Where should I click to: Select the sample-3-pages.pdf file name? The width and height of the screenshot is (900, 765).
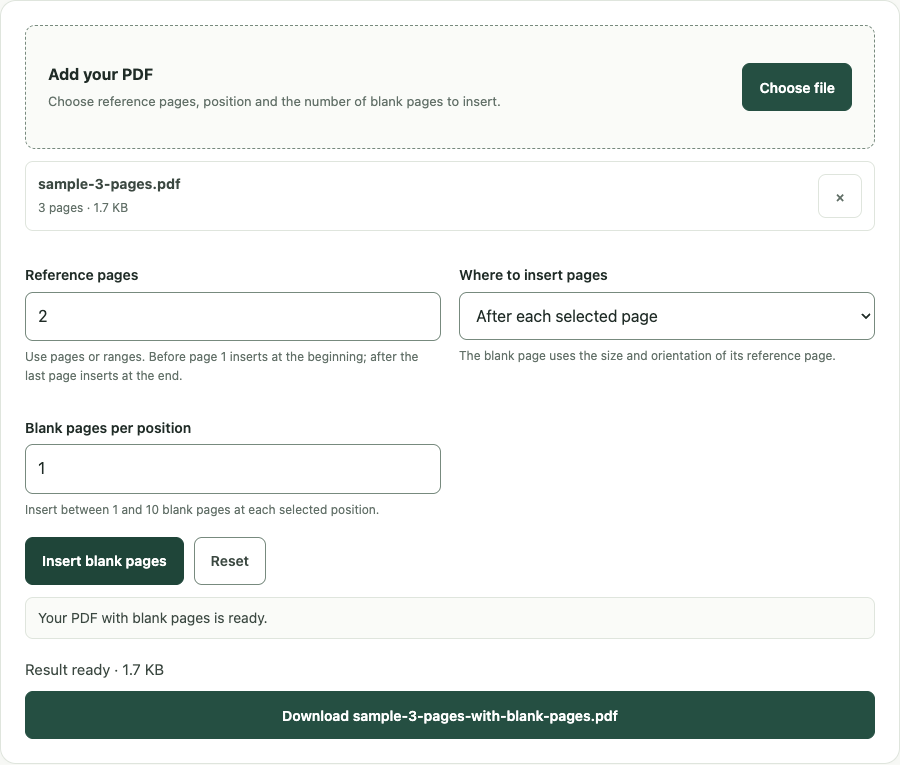point(109,184)
